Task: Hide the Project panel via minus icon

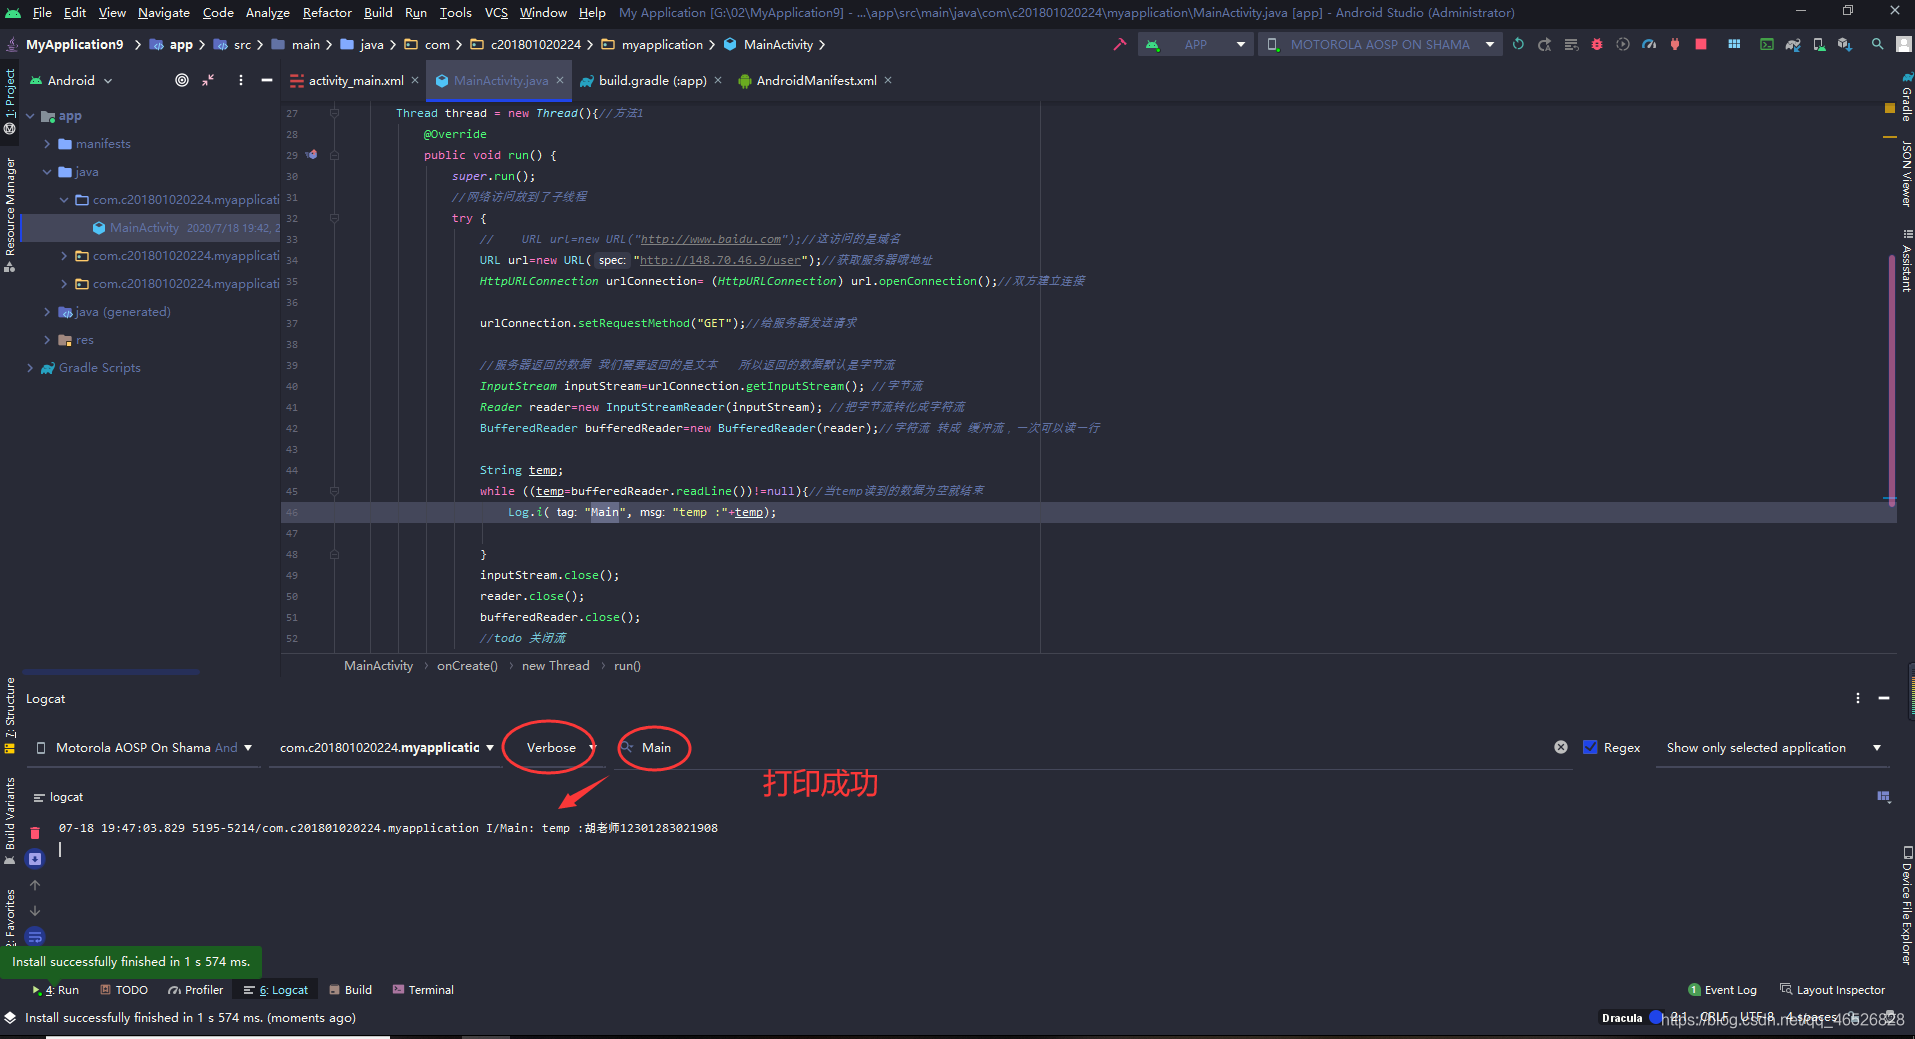Action: coord(267,80)
